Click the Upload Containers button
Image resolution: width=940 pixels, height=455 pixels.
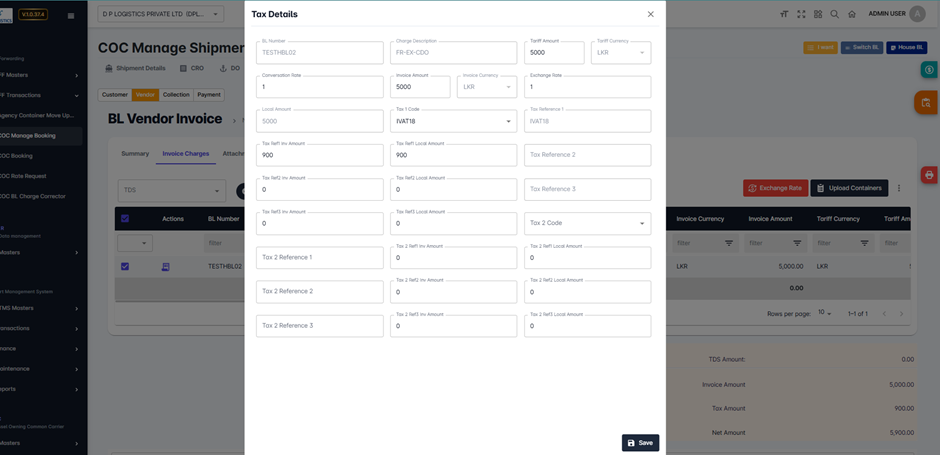(848, 188)
